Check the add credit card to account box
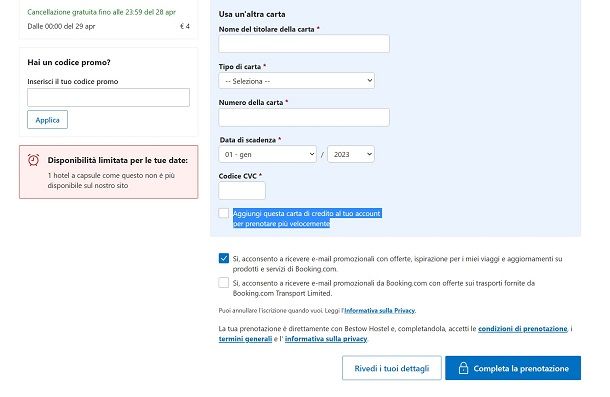Image resolution: width=610 pixels, height=397 pixels. [224, 213]
